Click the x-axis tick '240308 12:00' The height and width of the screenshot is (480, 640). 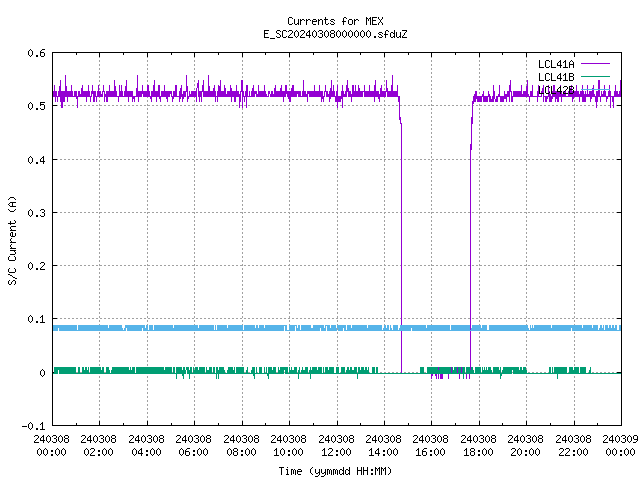coord(336,445)
